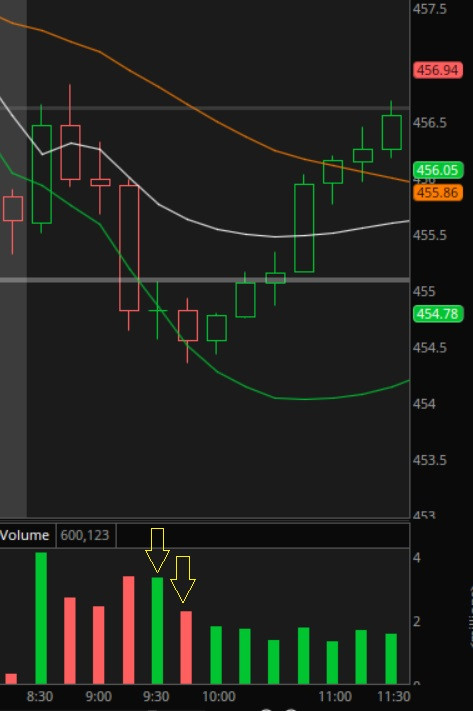This screenshot has height=711, width=473.
Task: Click the 8:30 time axis label
Action: (40, 696)
